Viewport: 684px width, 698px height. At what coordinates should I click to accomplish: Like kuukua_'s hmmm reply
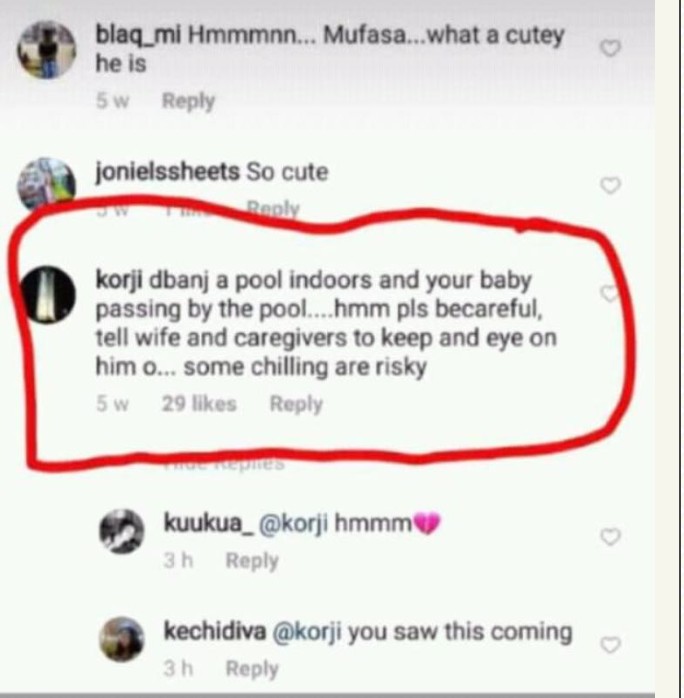tap(610, 536)
